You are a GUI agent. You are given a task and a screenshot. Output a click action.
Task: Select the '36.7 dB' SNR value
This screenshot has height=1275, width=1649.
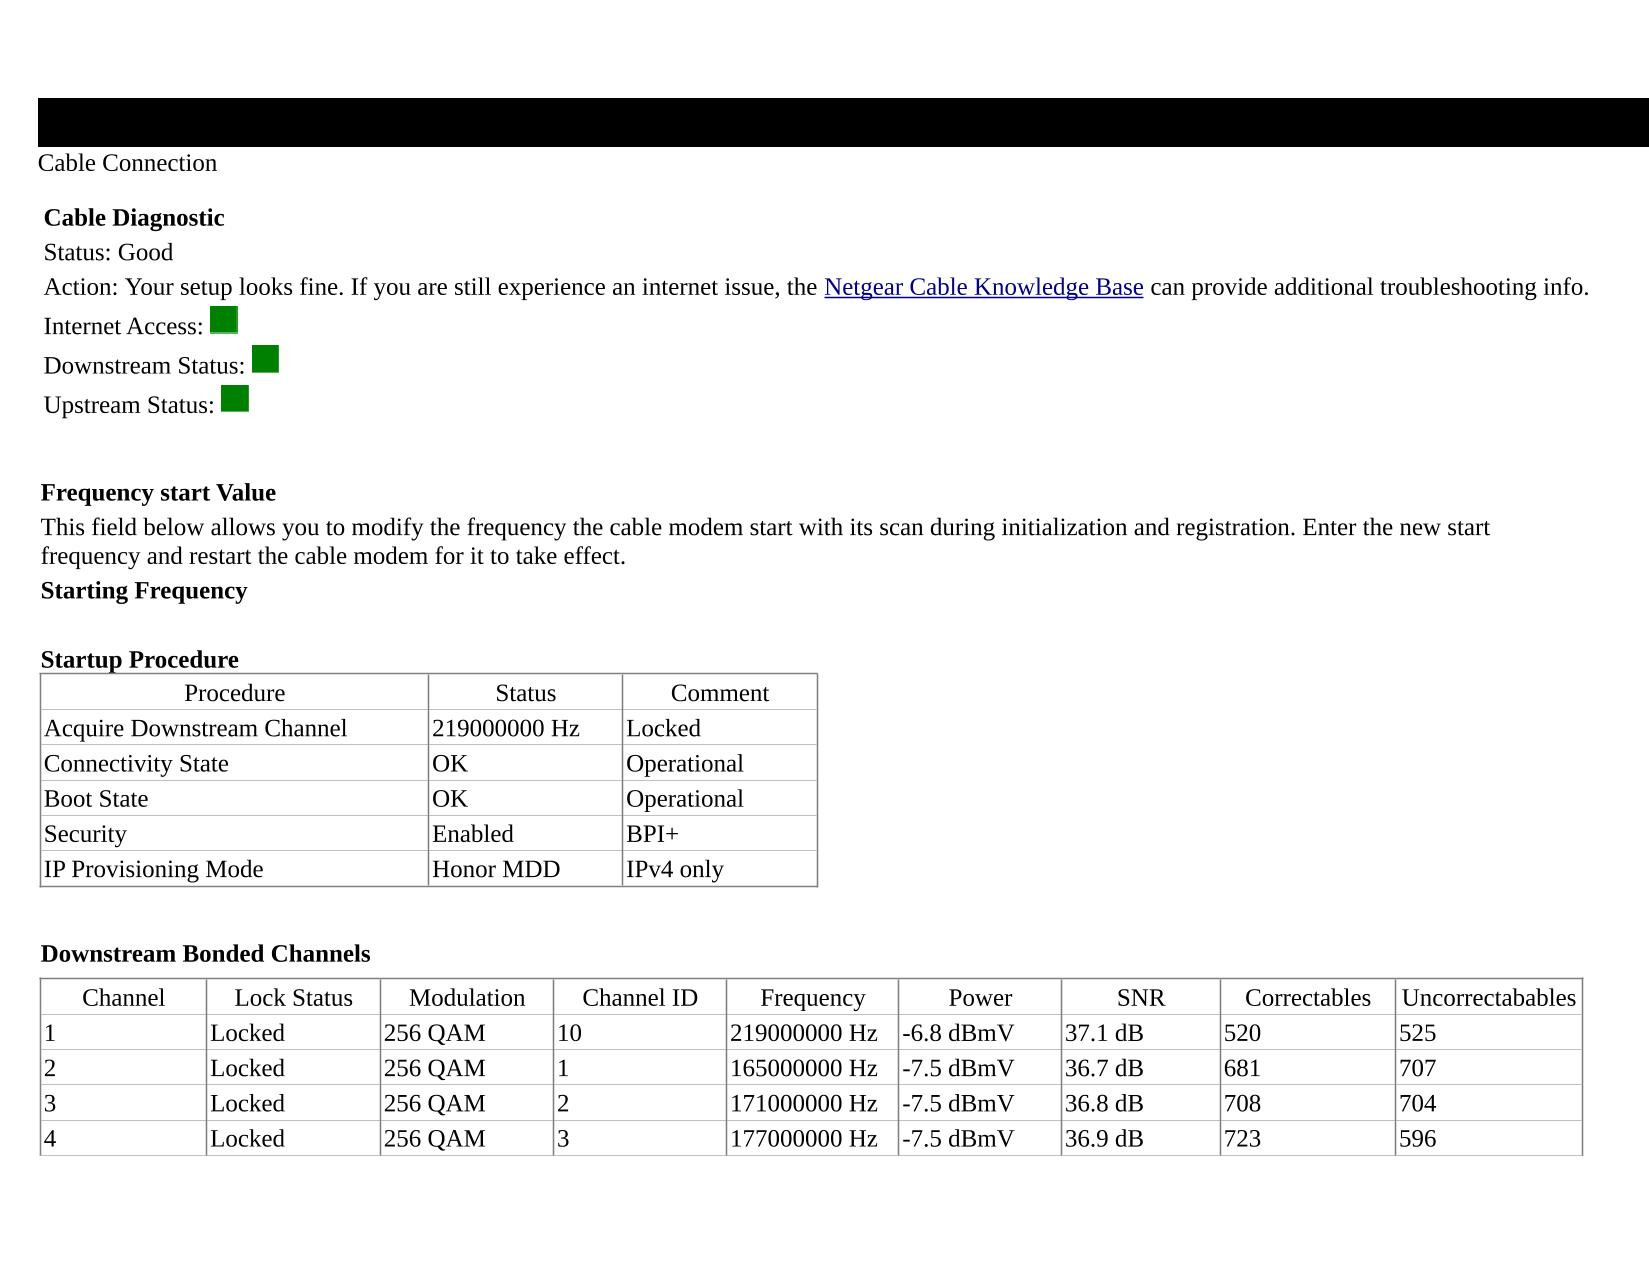tap(1141, 1068)
